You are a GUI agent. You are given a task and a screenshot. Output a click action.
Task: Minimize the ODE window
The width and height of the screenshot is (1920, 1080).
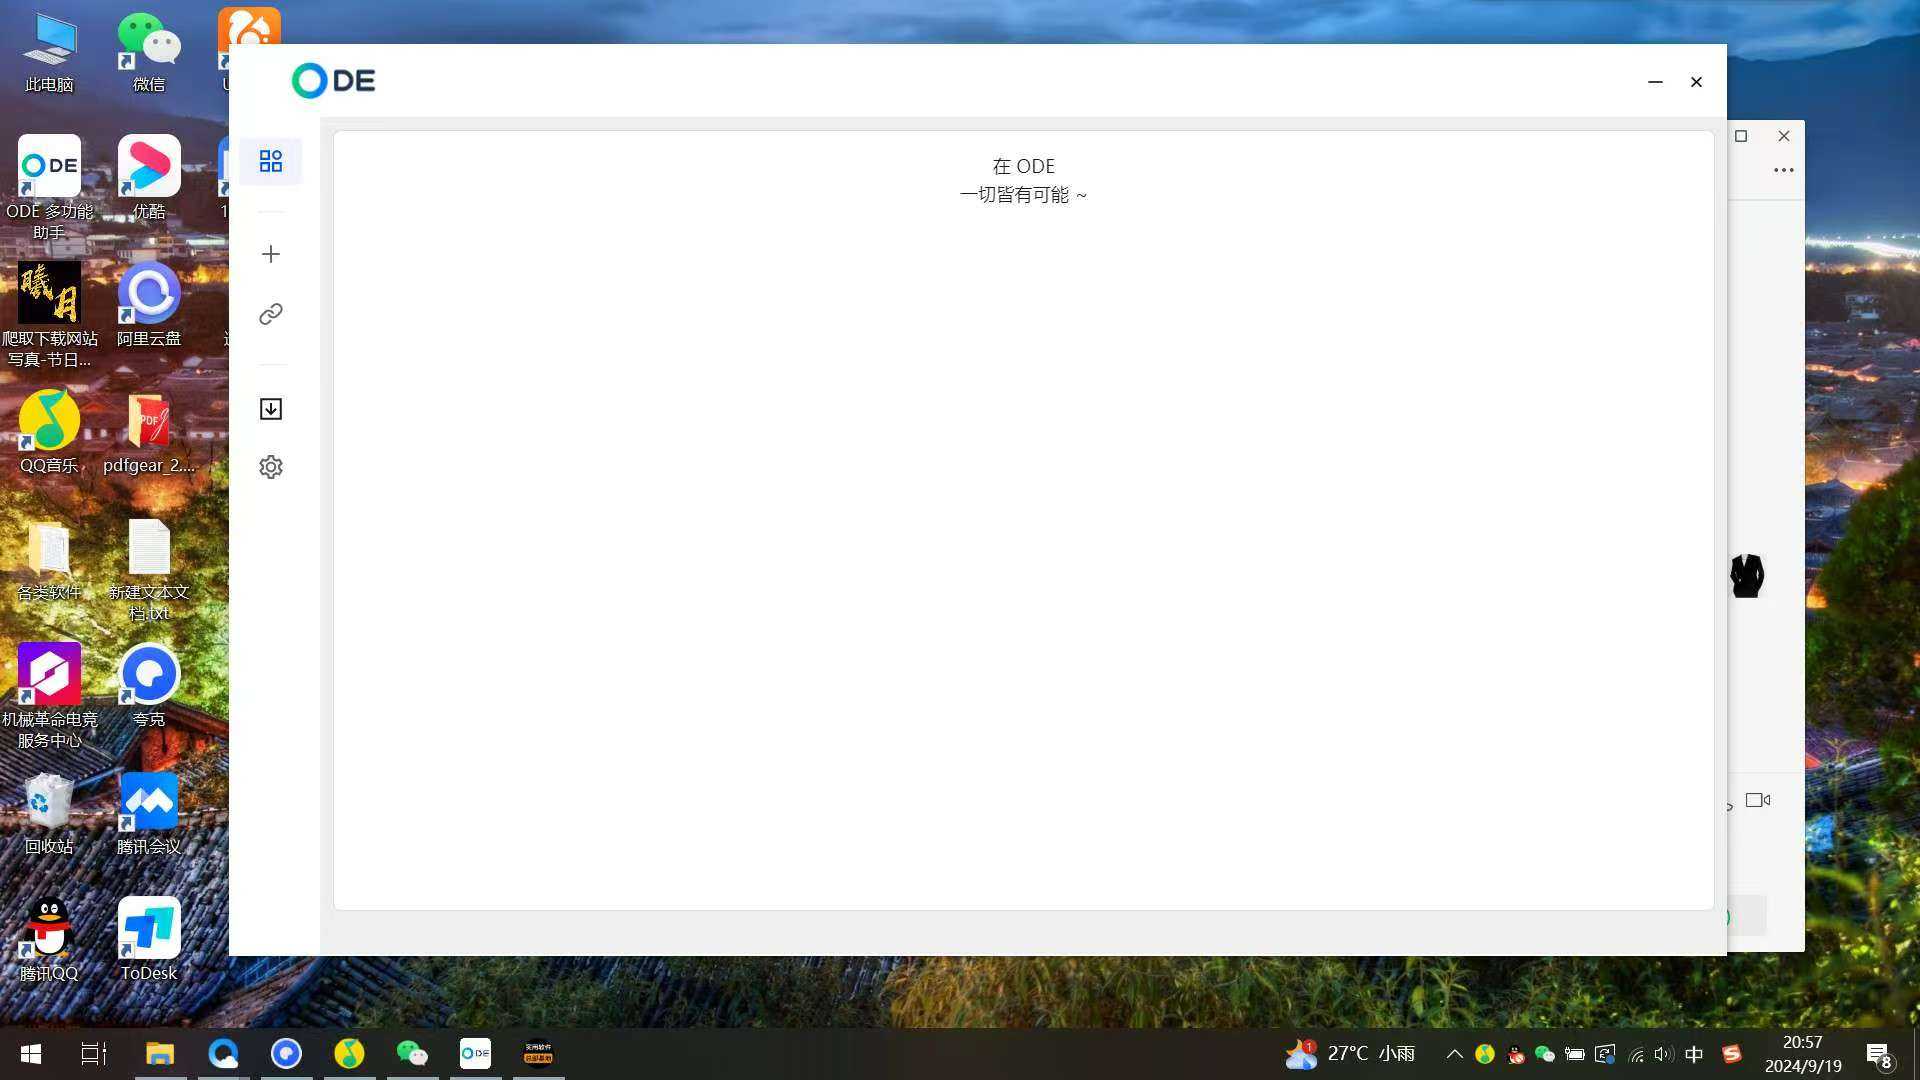click(x=1655, y=82)
